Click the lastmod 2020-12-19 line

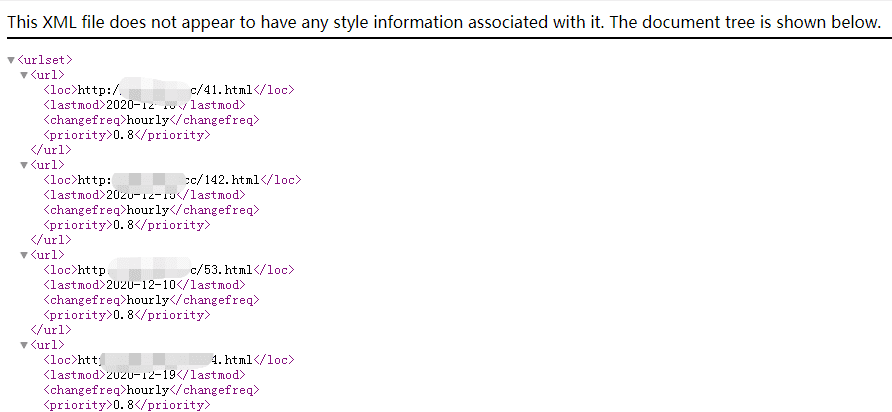144,374
